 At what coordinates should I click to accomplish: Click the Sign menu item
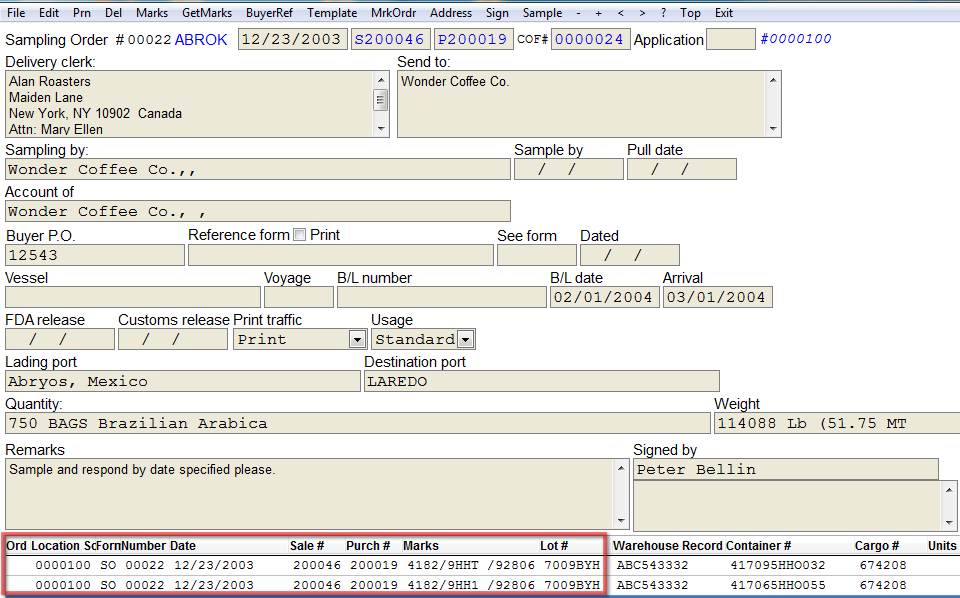point(497,13)
